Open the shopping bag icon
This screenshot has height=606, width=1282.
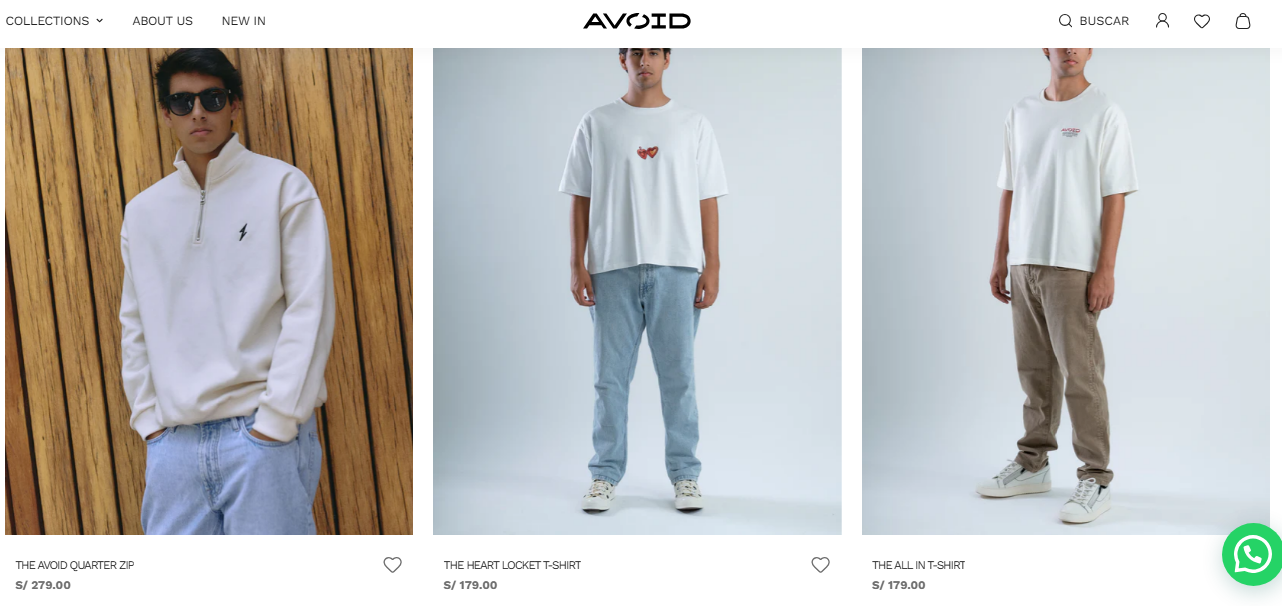(1243, 21)
